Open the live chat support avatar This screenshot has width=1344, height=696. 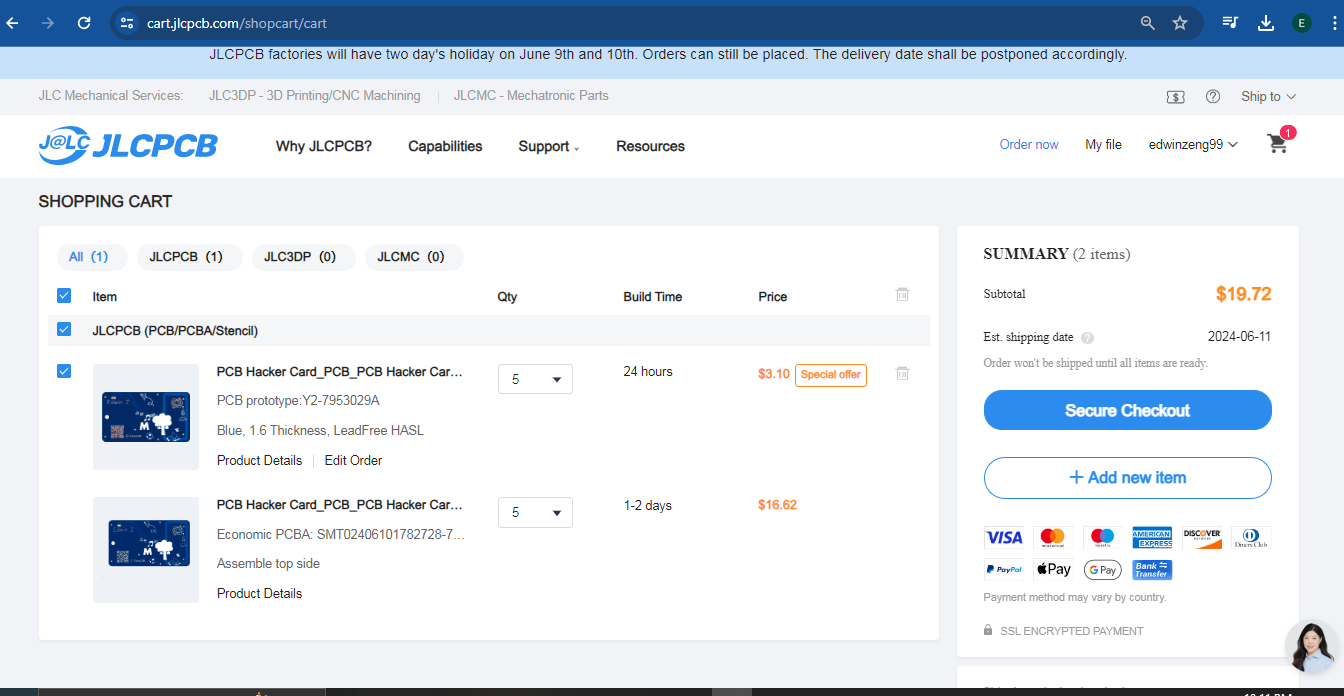(1311, 647)
